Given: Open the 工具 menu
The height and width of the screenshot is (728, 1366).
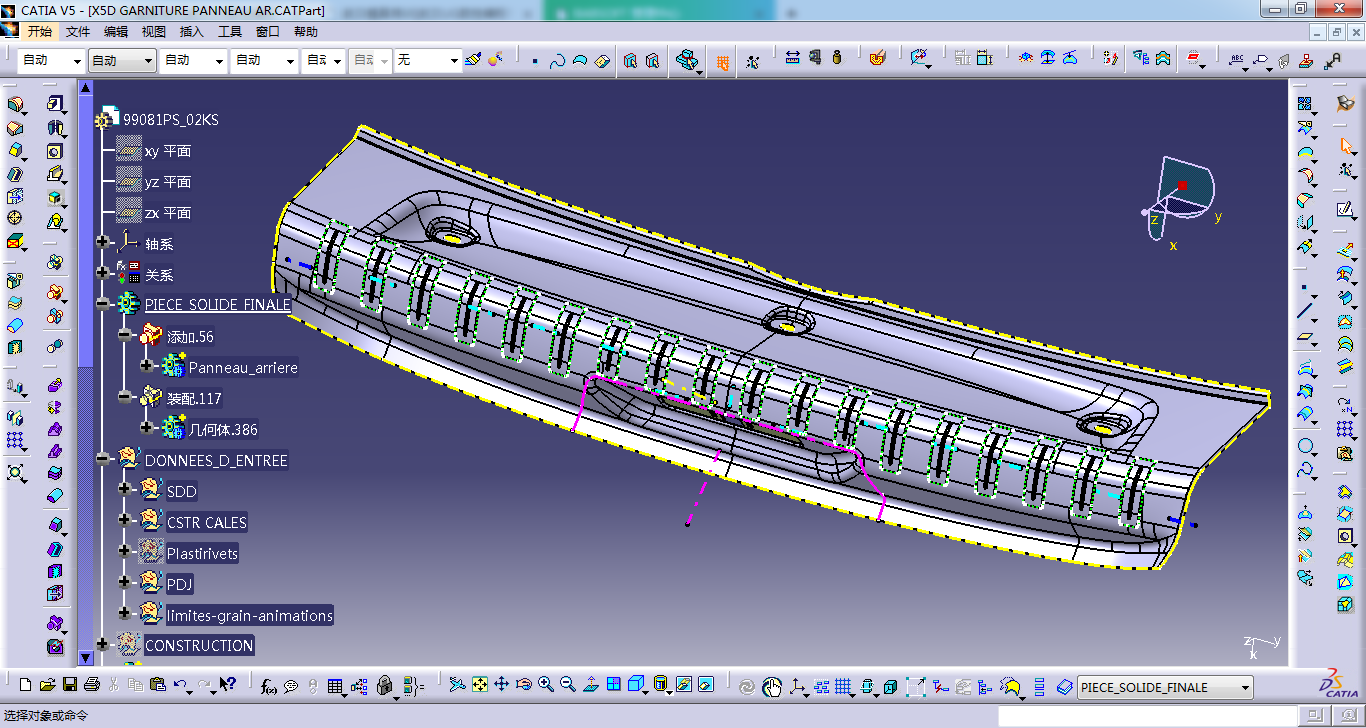Looking at the screenshot, I should (230, 32).
